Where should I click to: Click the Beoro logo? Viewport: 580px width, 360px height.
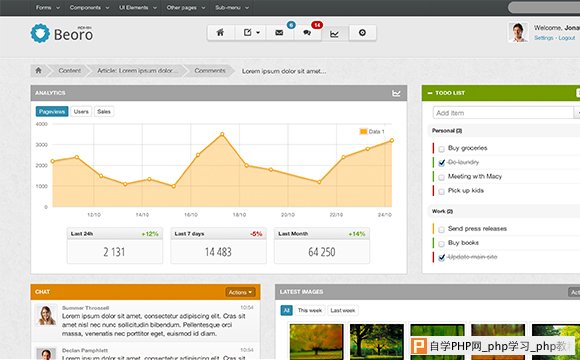coord(62,34)
